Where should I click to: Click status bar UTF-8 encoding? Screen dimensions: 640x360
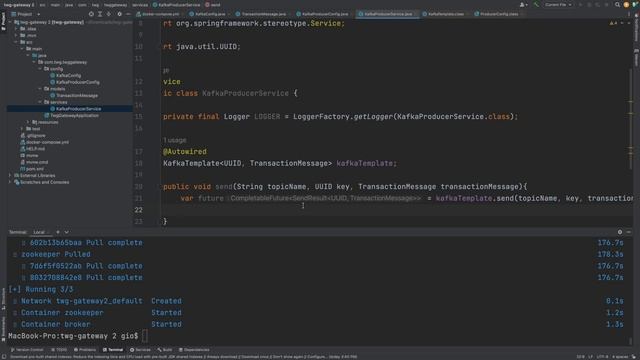(602, 356)
